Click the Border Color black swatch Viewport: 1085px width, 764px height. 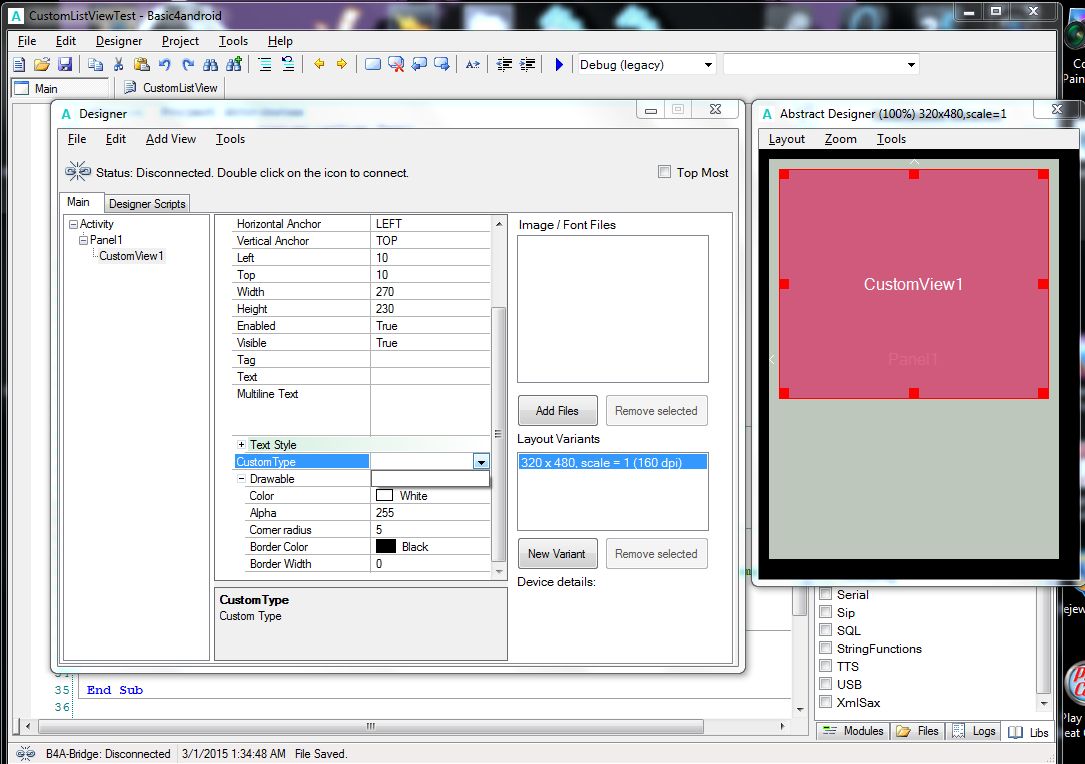point(386,547)
